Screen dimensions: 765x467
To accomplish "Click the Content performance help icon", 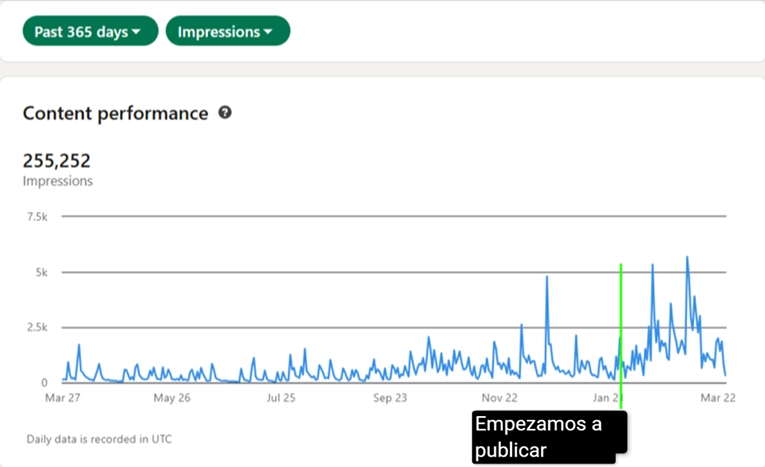I will tap(225, 113).
